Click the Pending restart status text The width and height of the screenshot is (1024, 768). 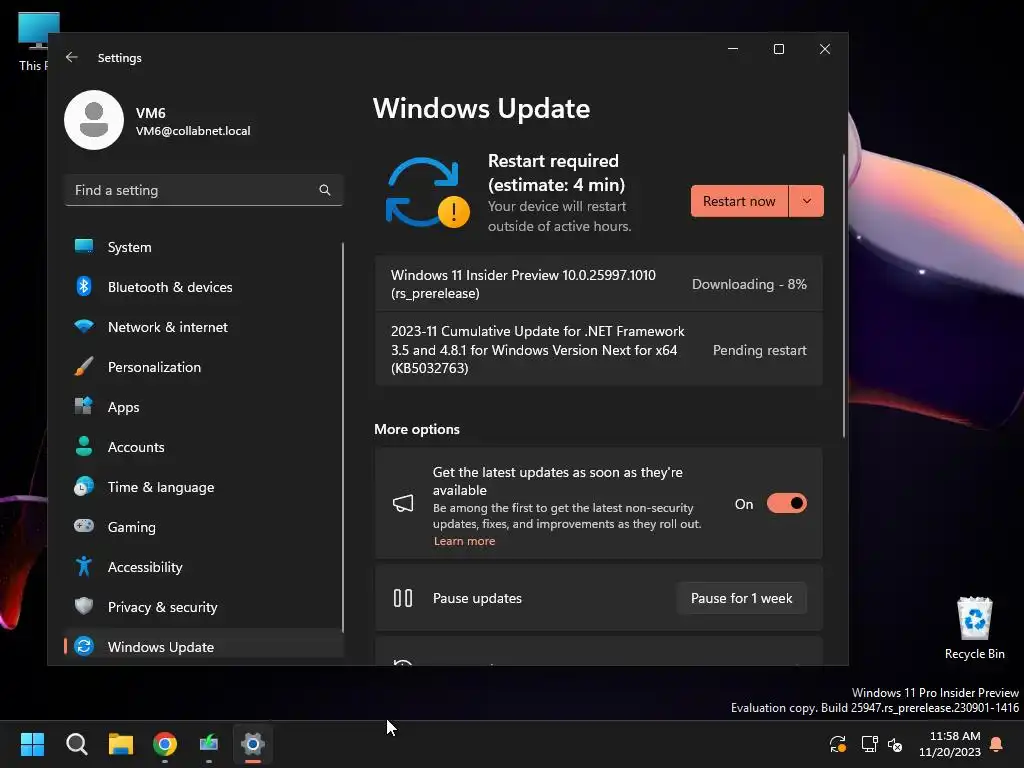760,350
